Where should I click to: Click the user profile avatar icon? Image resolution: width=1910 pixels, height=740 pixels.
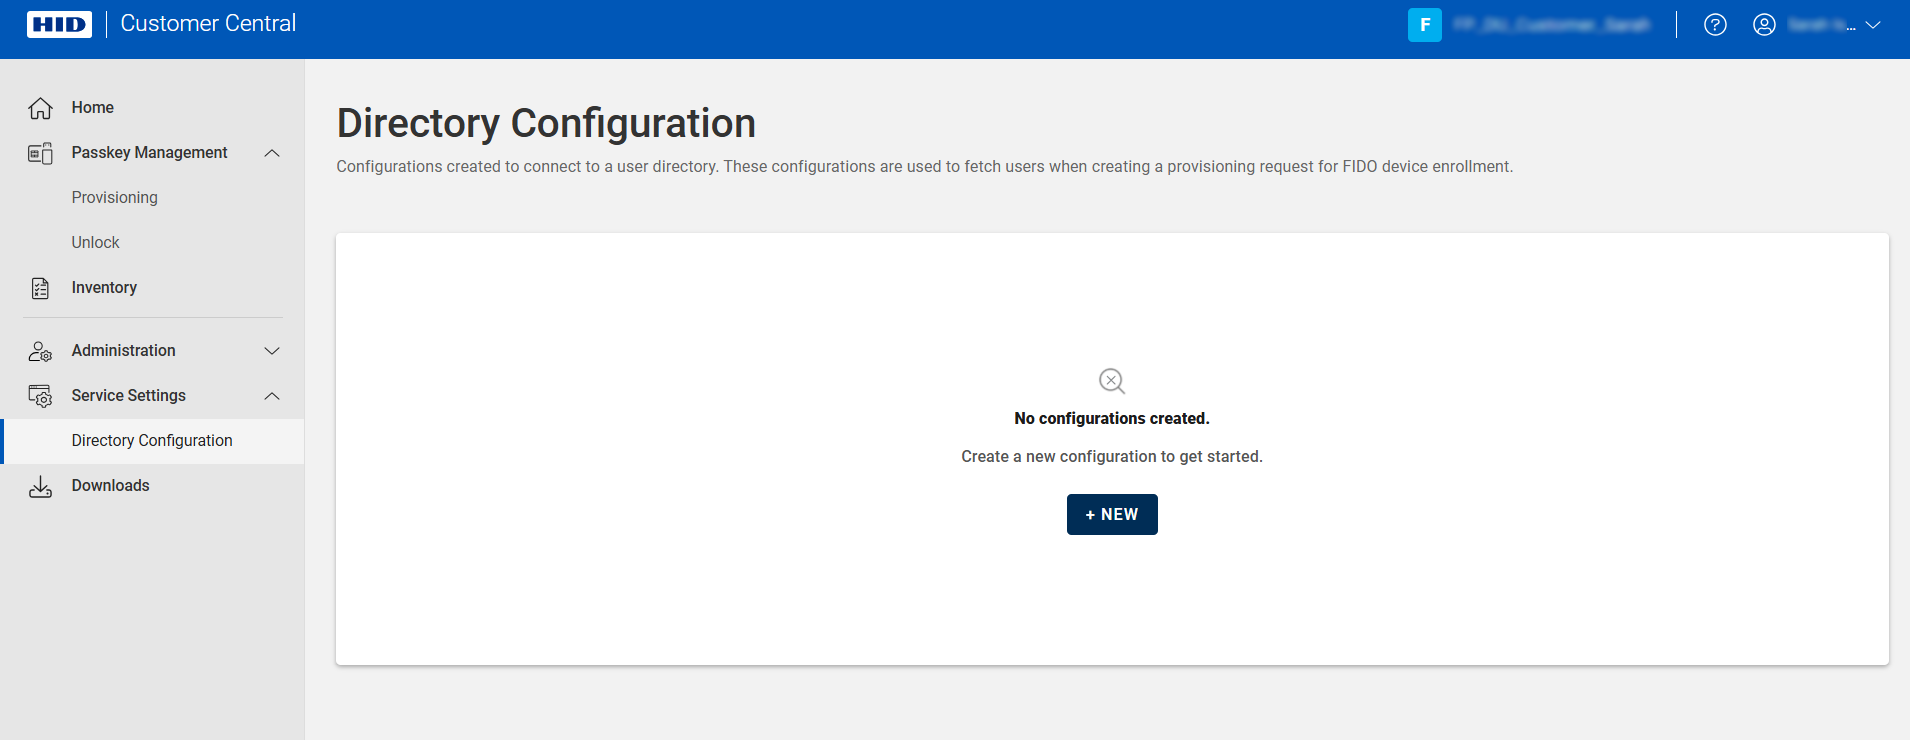1764,25
